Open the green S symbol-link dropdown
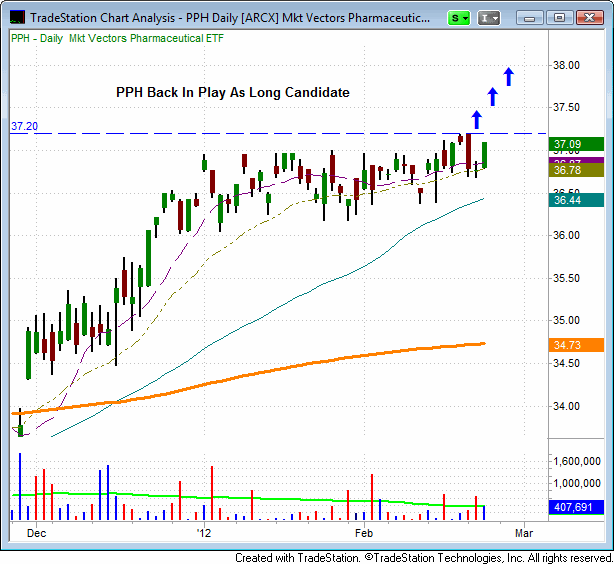 [x=459, y=18]
